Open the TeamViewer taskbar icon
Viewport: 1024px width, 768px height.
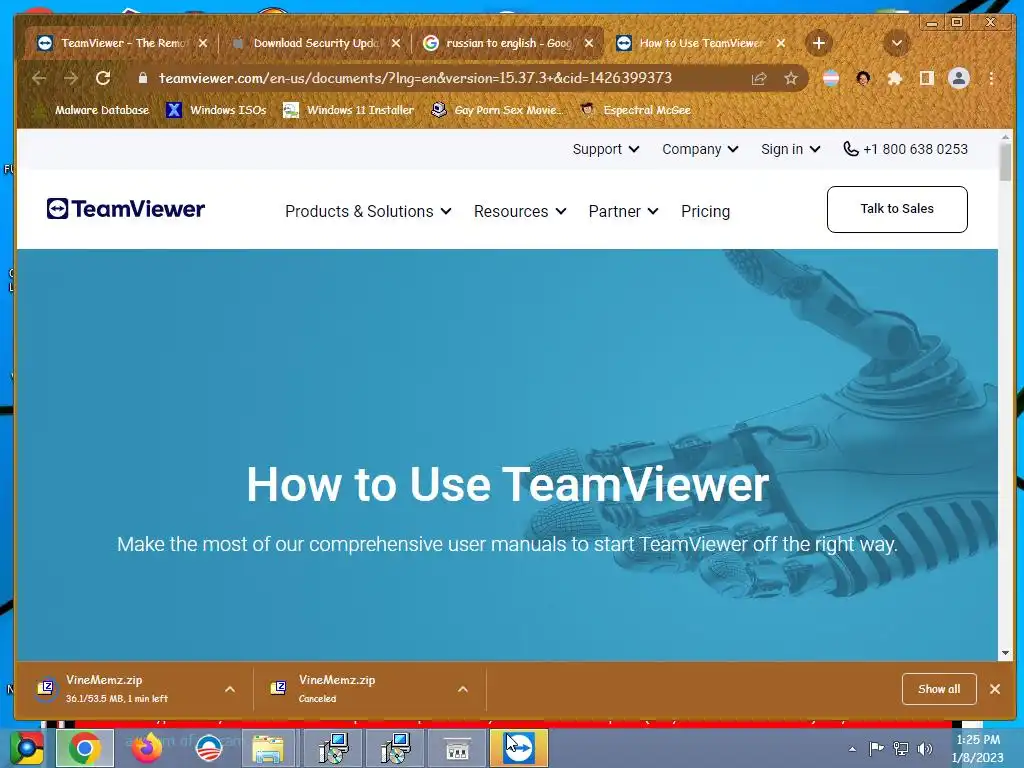pos(519,748)
